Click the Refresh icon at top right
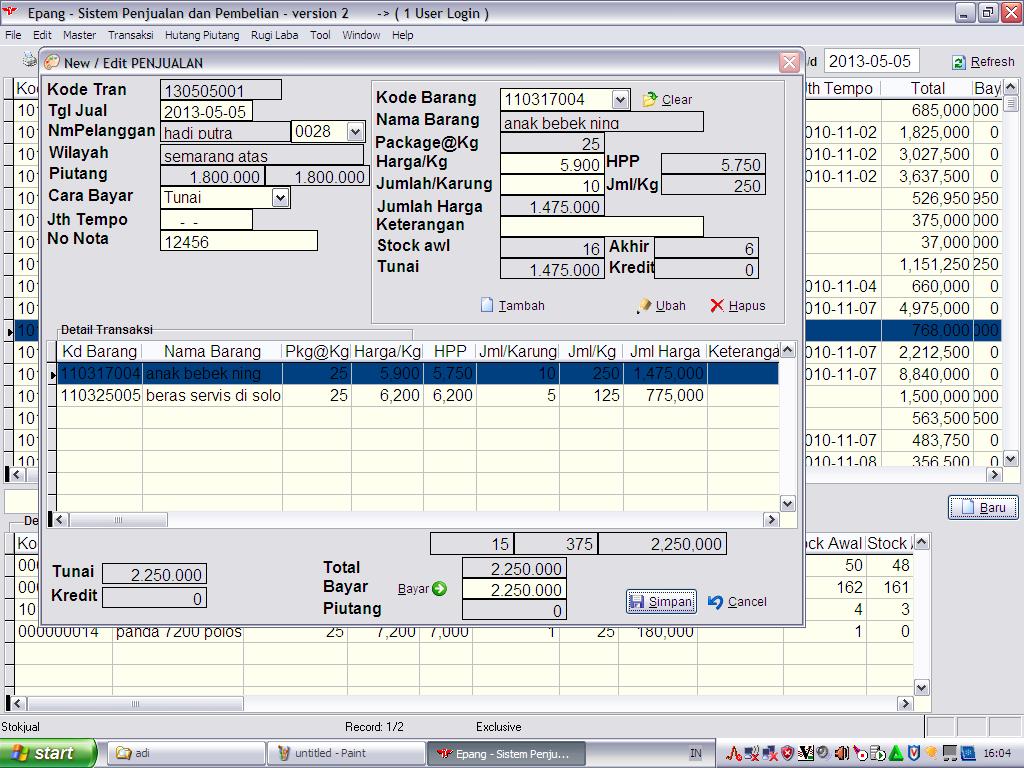 959,62
